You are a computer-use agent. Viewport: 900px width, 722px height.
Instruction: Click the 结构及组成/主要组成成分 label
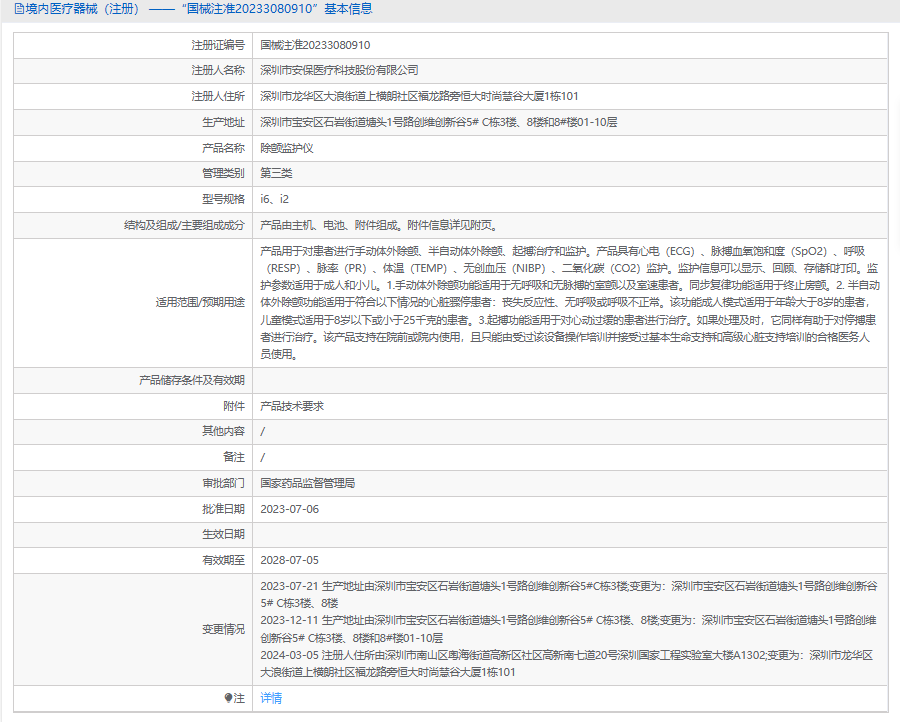[x=184, y=225]
